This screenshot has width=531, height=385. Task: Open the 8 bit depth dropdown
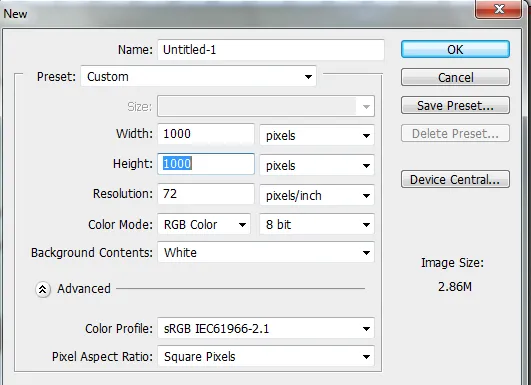point(317,224)
